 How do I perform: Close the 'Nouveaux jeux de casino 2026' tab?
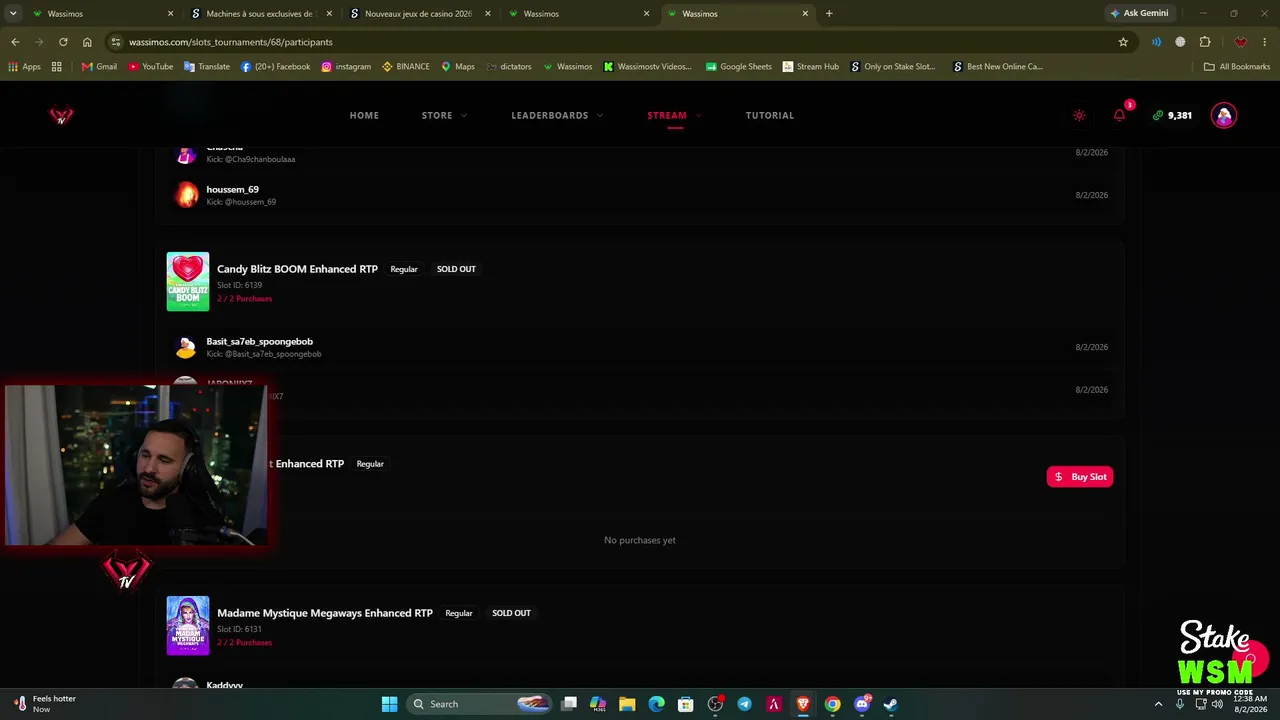[487, 14]
